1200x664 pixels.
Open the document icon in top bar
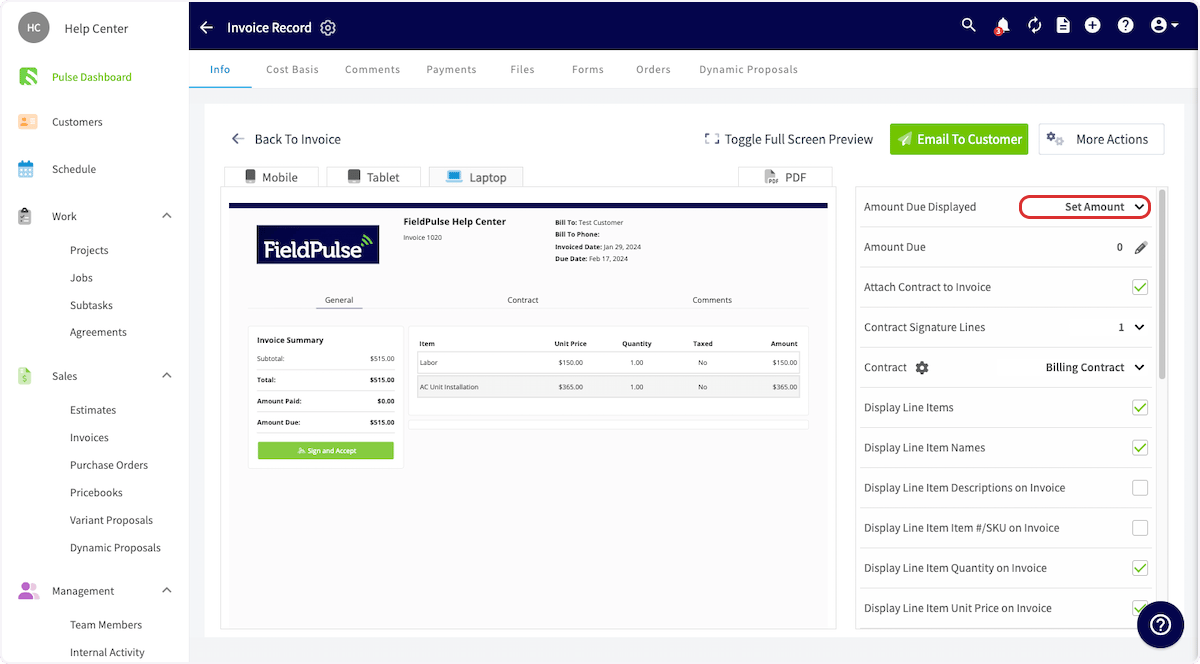1063,26
